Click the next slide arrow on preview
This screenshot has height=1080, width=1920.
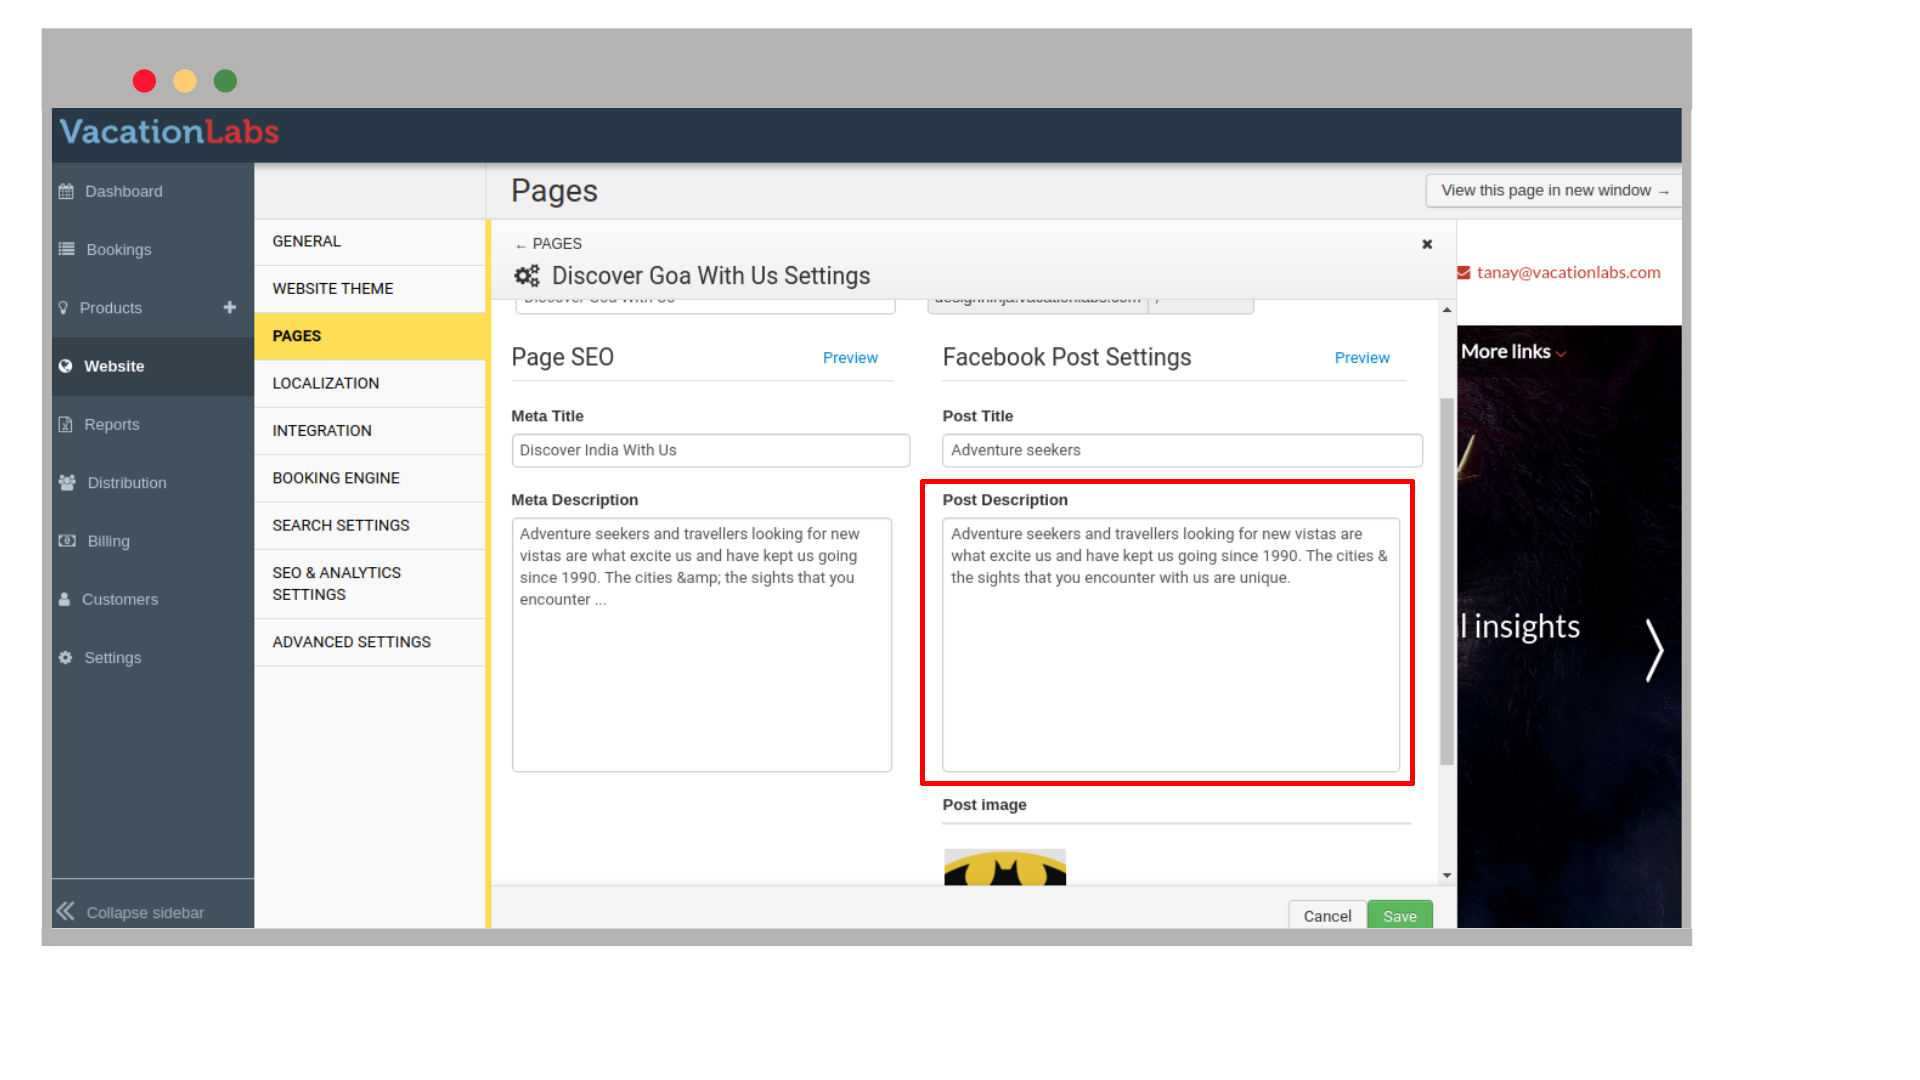point(1654,650)
